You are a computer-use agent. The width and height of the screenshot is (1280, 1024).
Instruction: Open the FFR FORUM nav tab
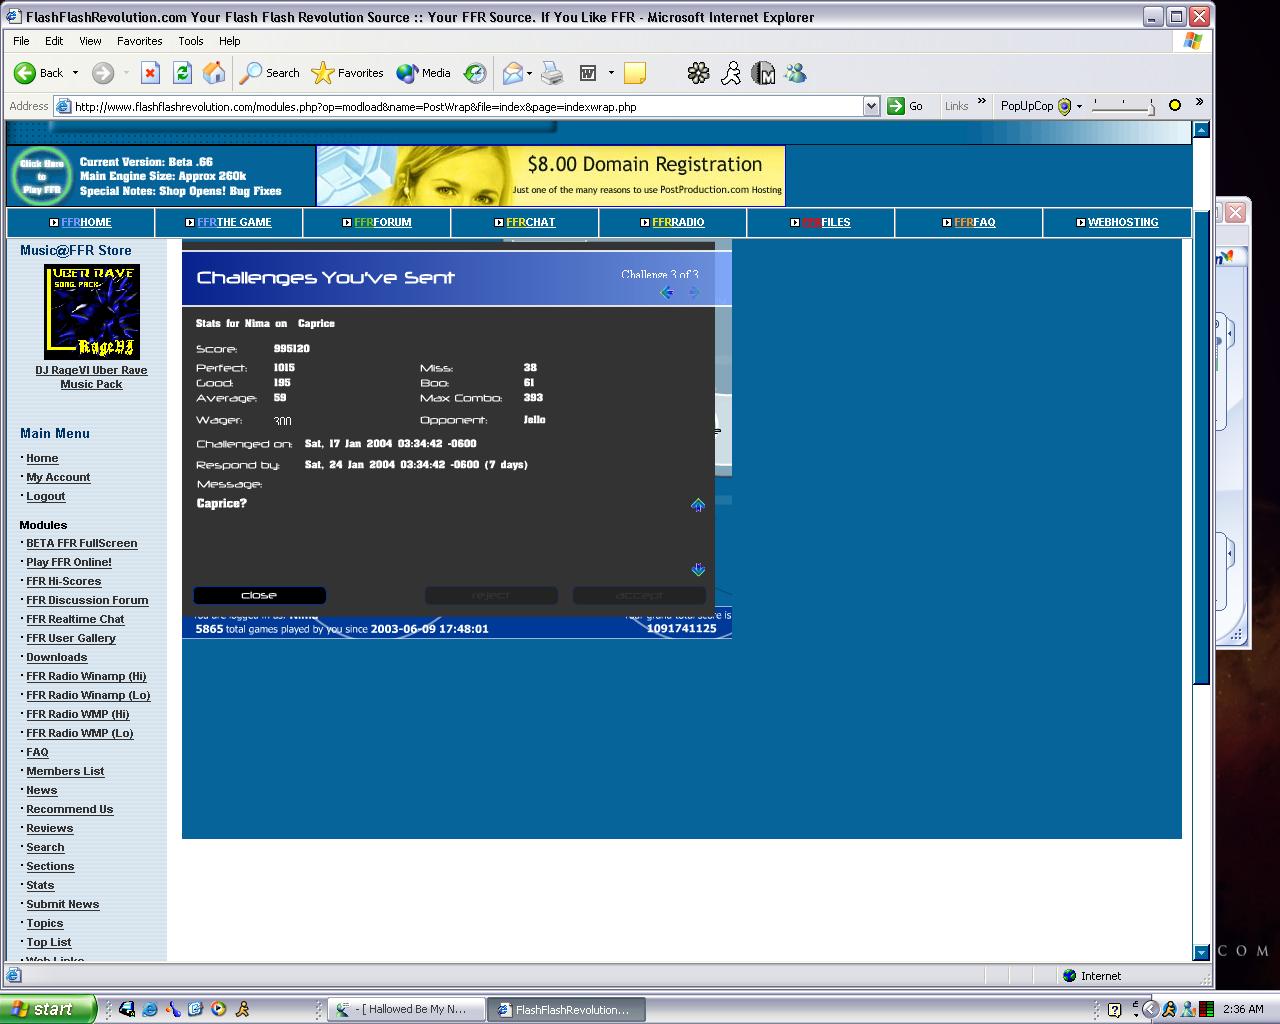[x=377, y=222]
